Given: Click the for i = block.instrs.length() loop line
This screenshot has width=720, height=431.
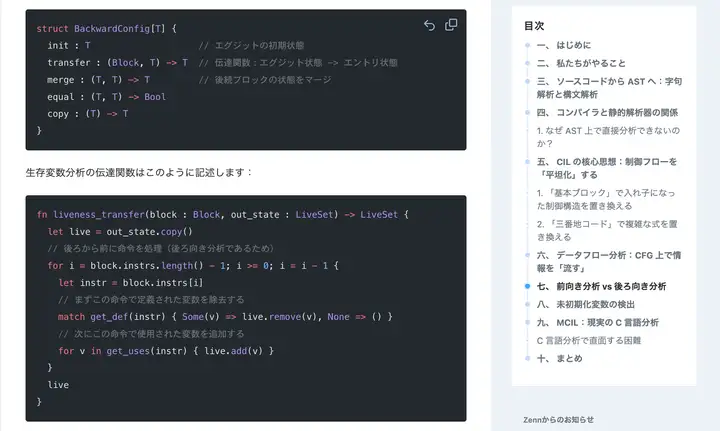Looking at the screenshot, I should pyautogui.click(x=193, y=265).
